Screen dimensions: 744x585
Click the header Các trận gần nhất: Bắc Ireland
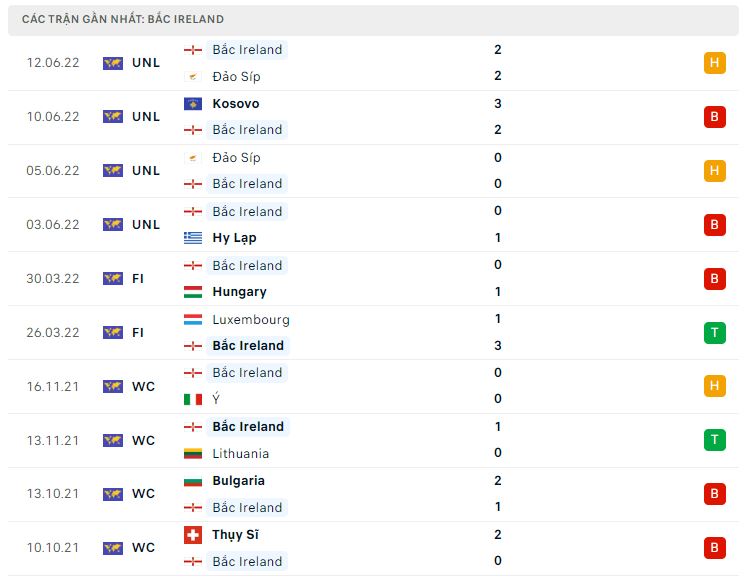click(x=123, y=19)
